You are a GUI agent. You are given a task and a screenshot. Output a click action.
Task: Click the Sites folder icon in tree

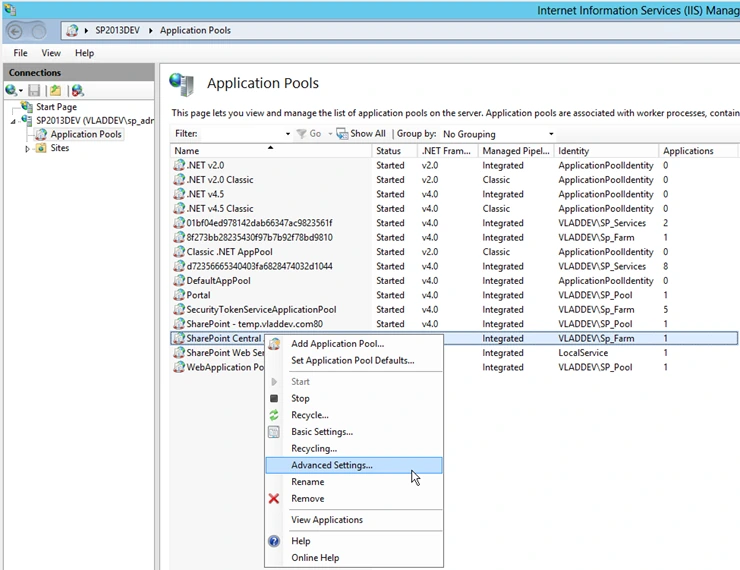(41, 148)
